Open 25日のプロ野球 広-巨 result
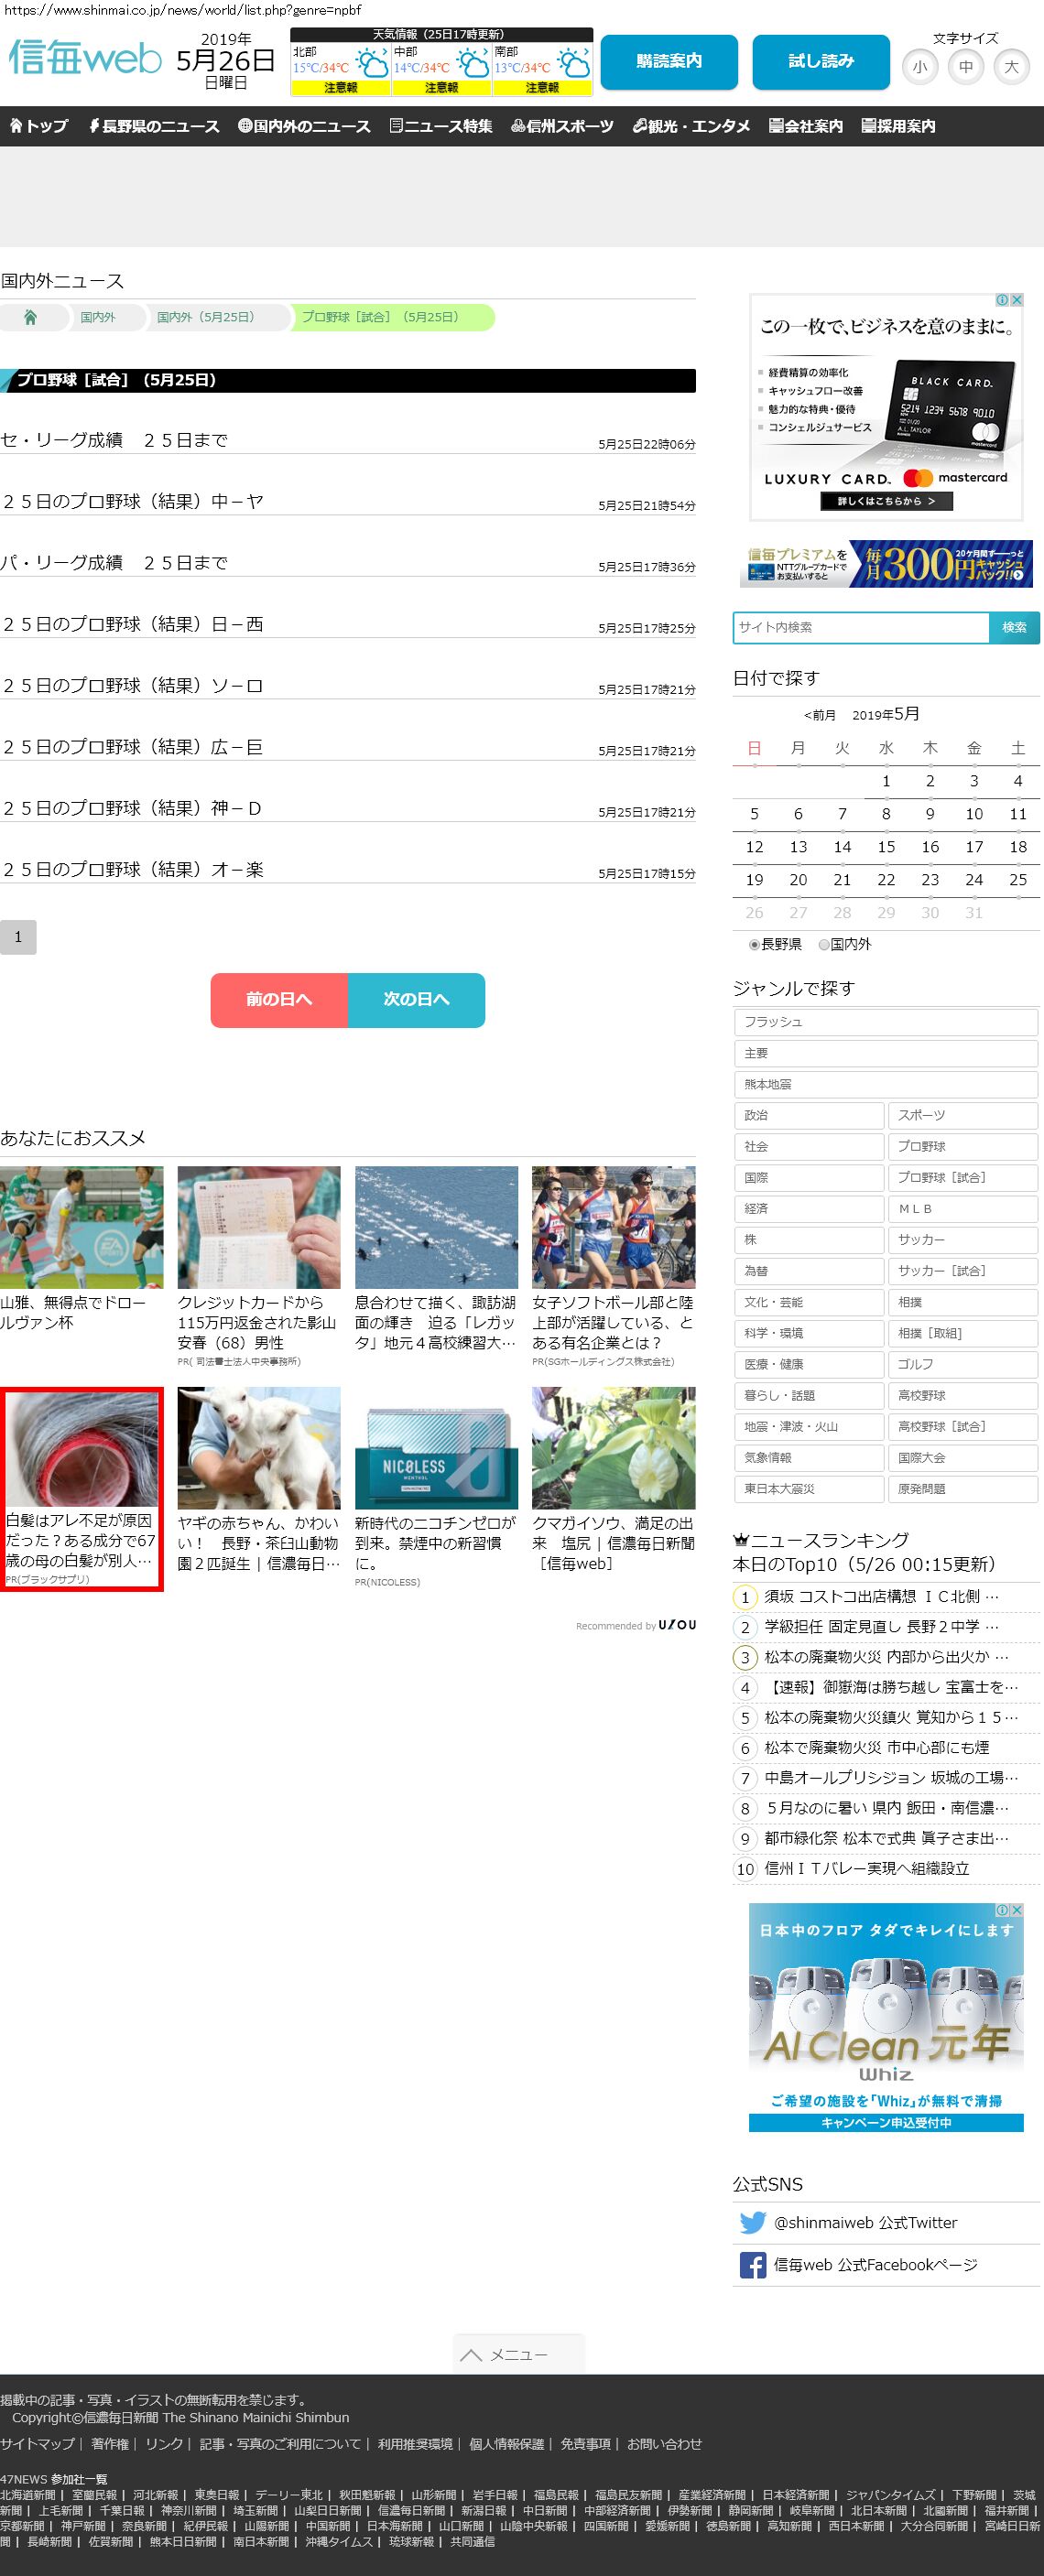This screenshot has width=1044, height=2576. pyautogui.click(x=132, y=747)
